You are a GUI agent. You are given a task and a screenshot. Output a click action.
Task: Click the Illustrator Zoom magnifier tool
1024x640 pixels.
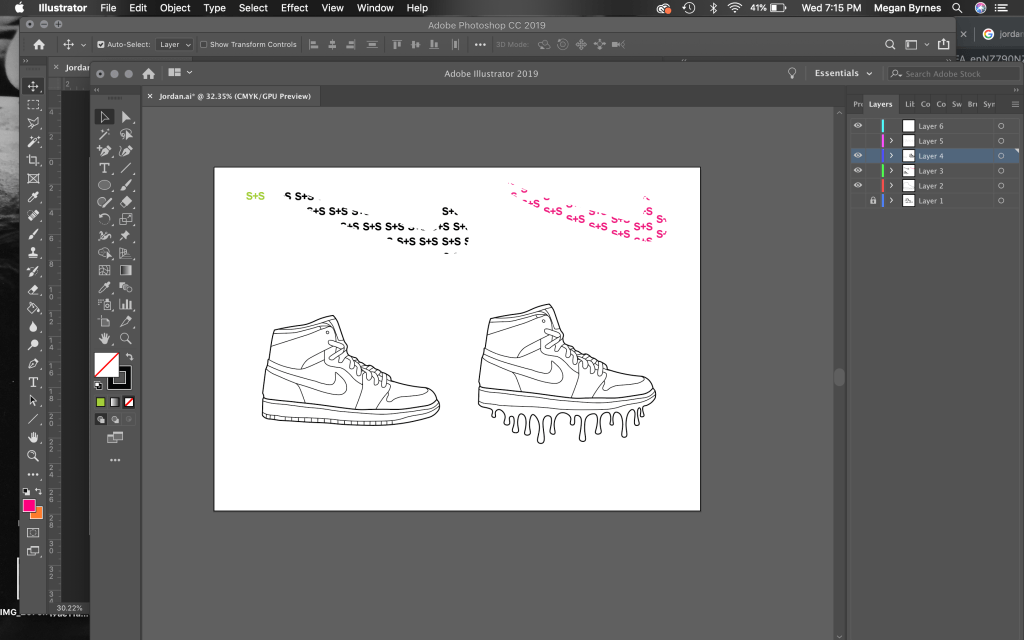(126, 339)
